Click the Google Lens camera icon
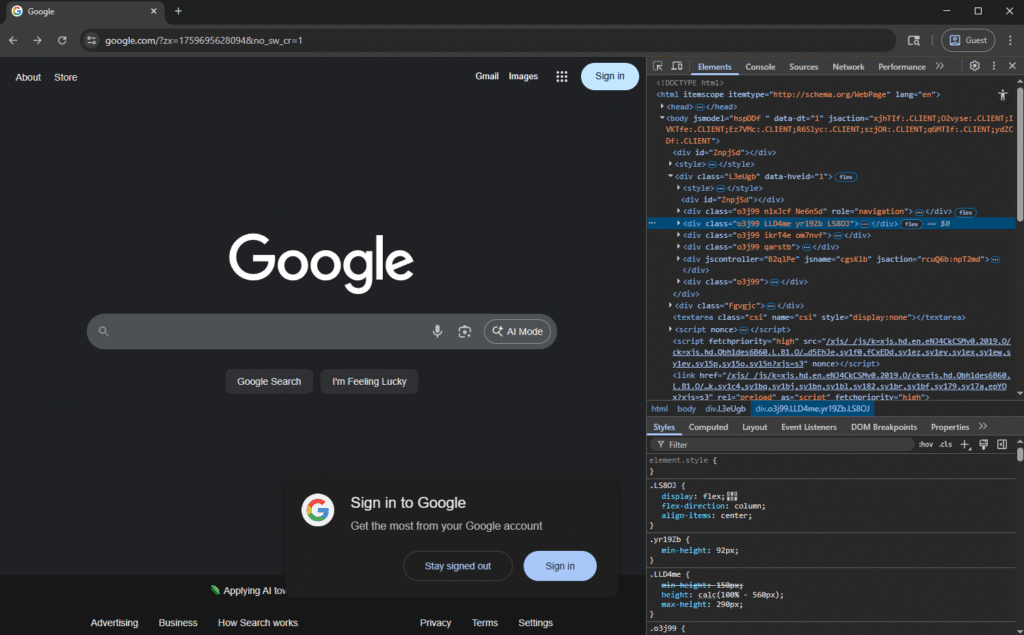Screen dimensions: 1024x635 point(464,331)
